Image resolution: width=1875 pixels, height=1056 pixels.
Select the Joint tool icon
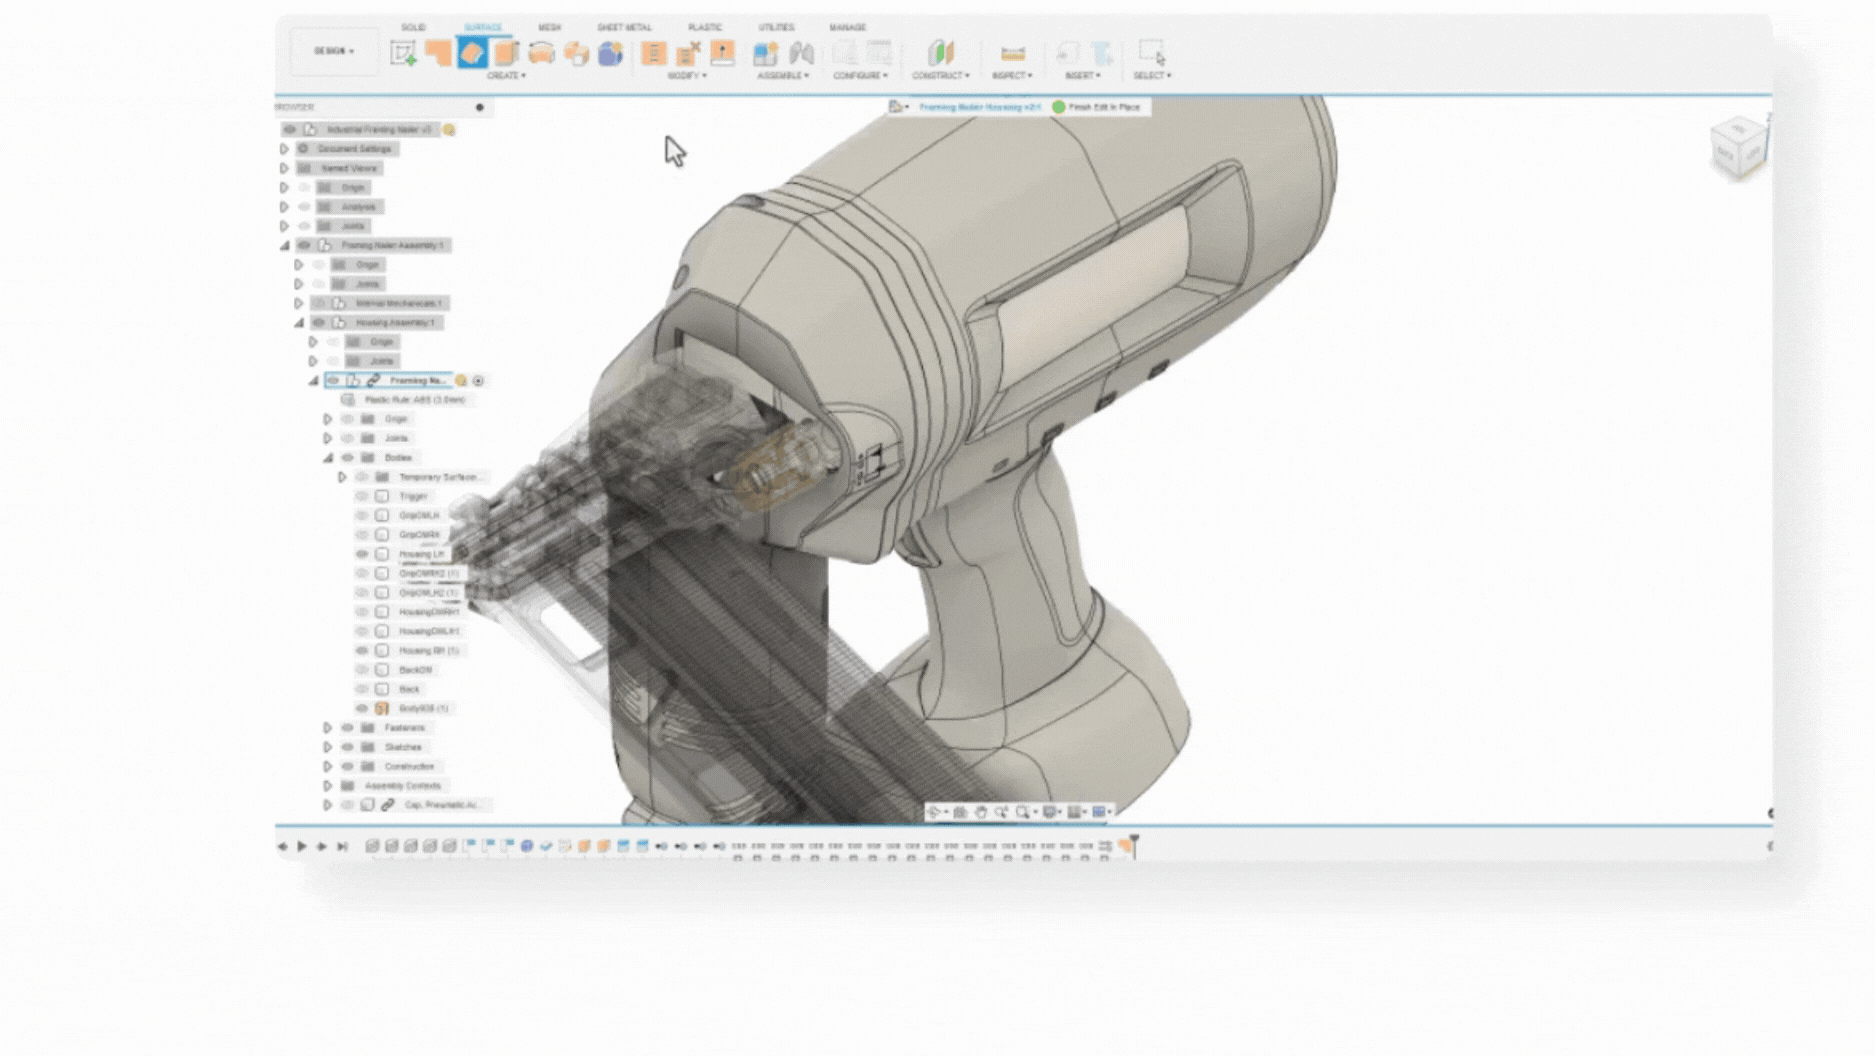point(801,53)
